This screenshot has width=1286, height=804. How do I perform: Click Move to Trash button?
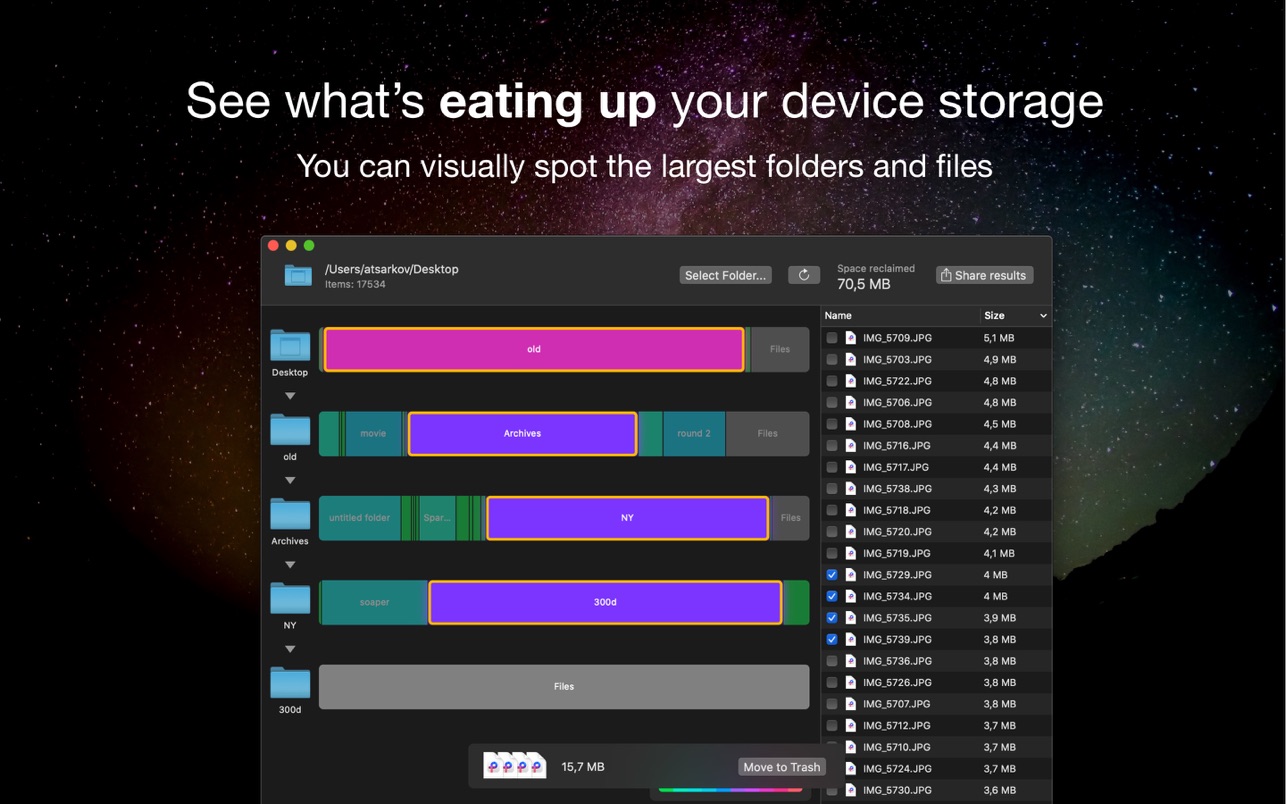pyautogui.click(x=782, y=767)
